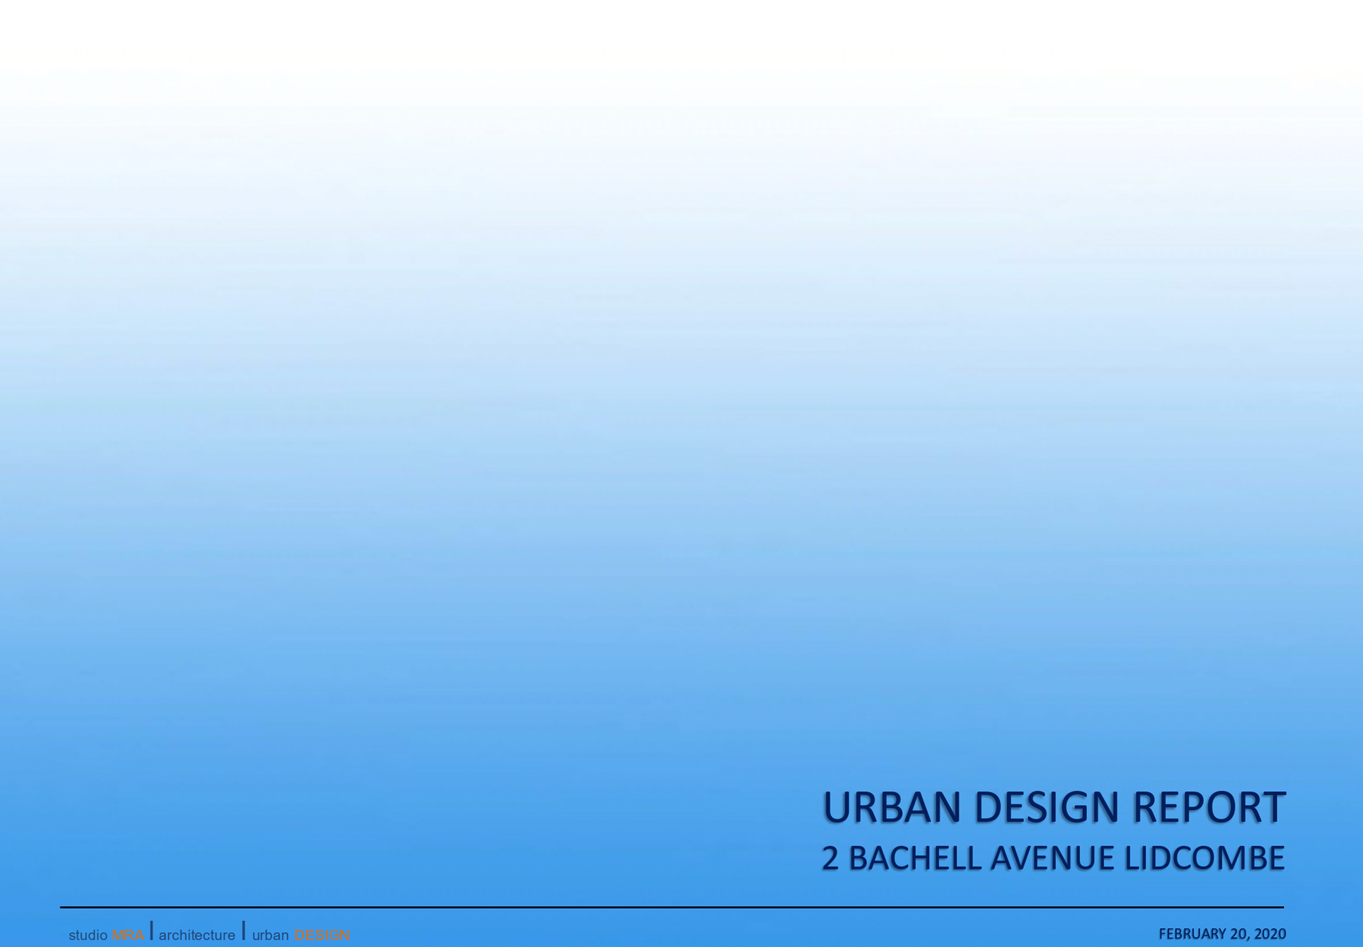
Task: Click the URBAN DESIGN REPORT title
Action: tap(1053, 808)
